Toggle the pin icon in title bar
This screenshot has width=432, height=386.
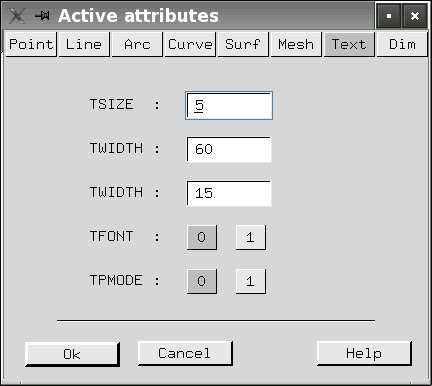(x=43, y=16)
